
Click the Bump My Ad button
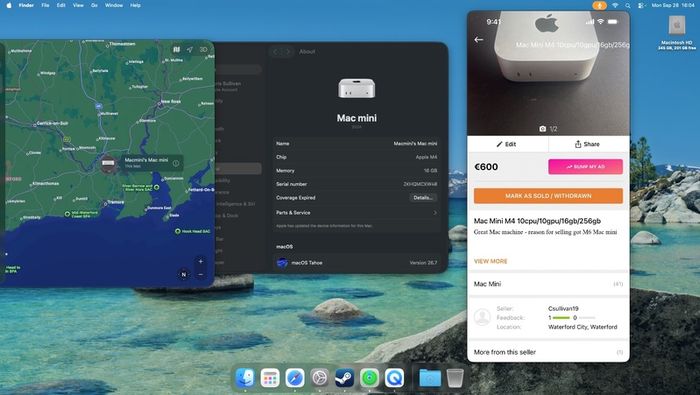pos(585,166)
